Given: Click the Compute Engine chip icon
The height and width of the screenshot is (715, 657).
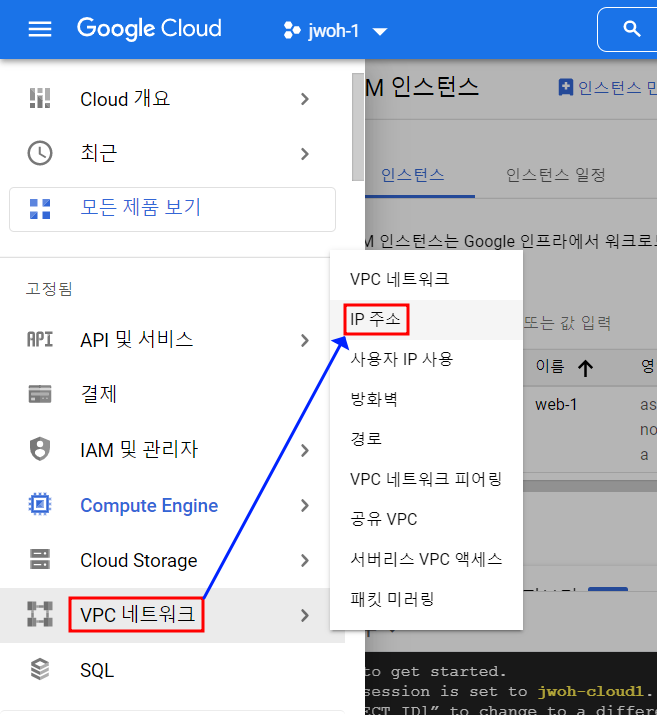Looking at the screenshot, I should pos(40,504).
